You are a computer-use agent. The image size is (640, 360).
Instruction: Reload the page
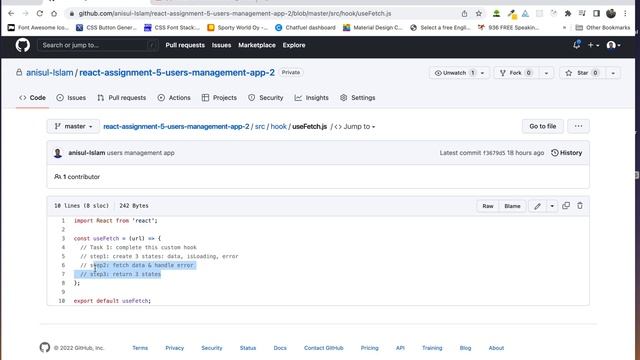click(x=40, y=13)
